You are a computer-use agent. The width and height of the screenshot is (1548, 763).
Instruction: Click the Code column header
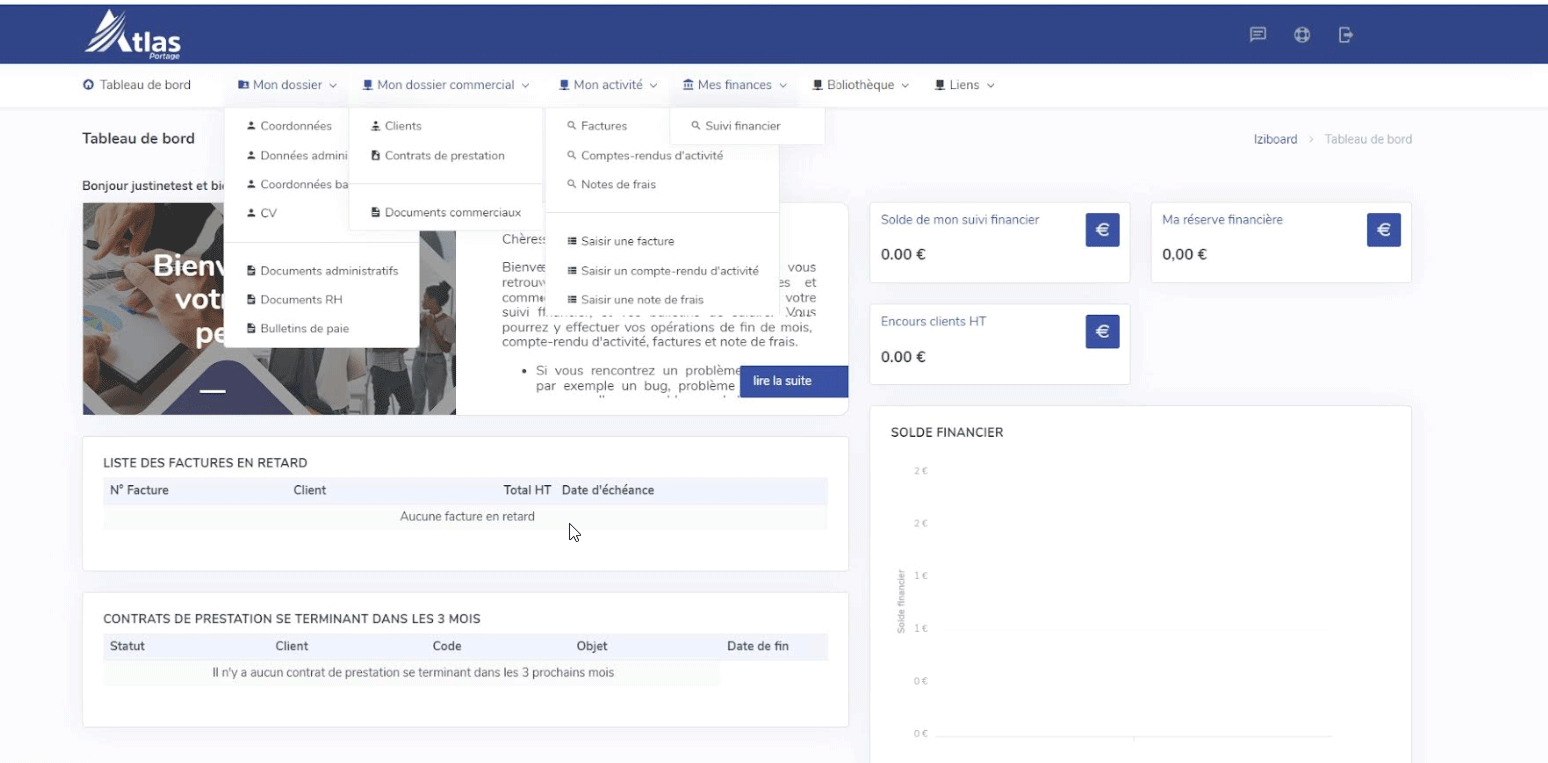(447, 646)
